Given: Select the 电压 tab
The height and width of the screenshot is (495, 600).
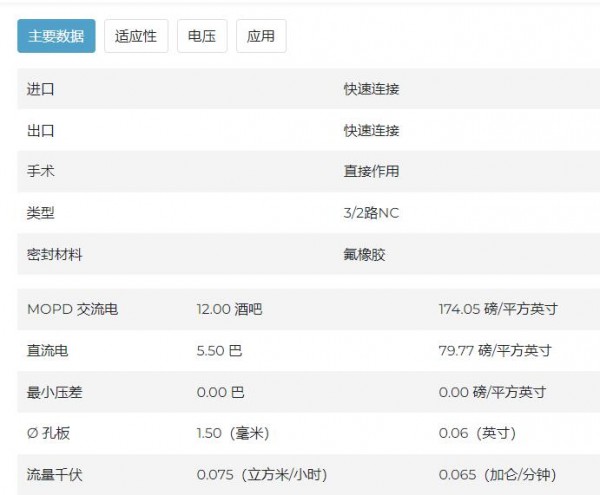Looking at the screenshot, I should coord(202,36).
